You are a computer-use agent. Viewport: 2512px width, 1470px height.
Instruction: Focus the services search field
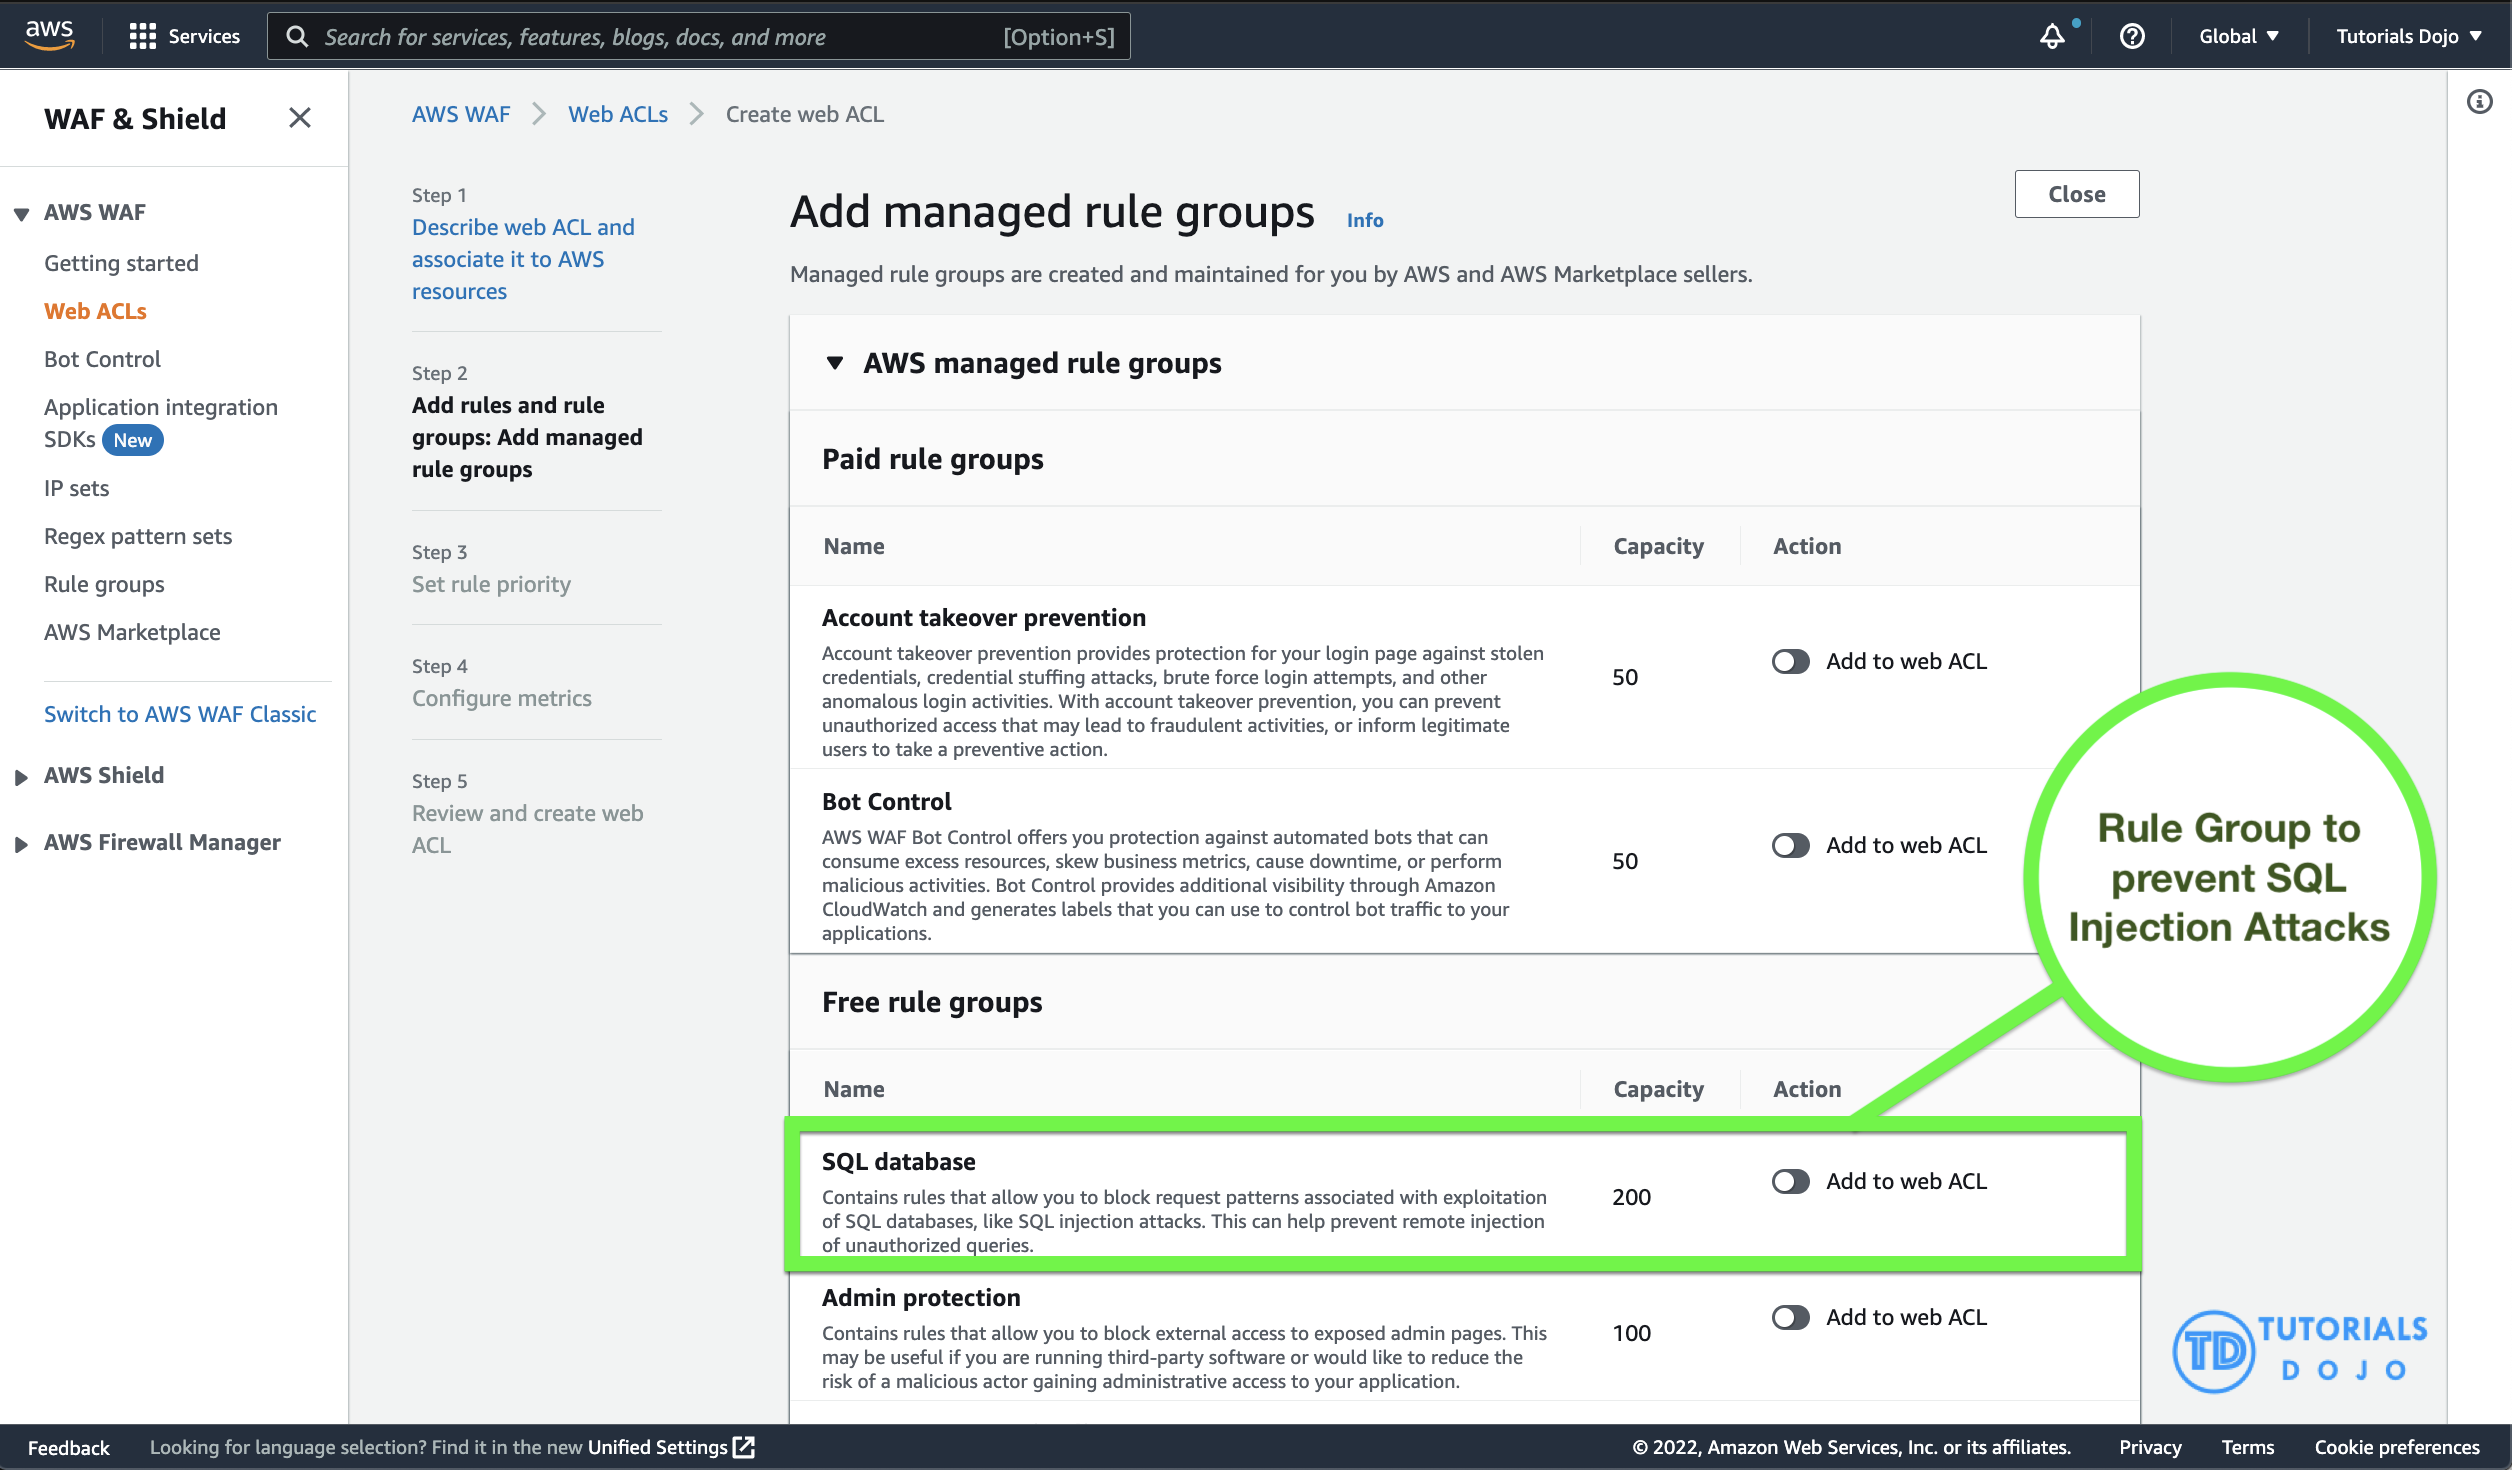(698, 37)
